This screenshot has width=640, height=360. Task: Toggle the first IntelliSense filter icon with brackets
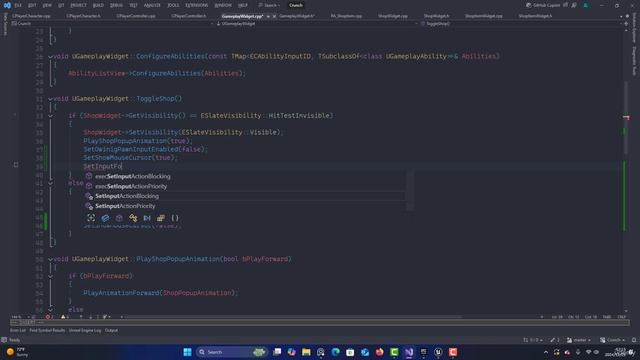click(91, 218)
